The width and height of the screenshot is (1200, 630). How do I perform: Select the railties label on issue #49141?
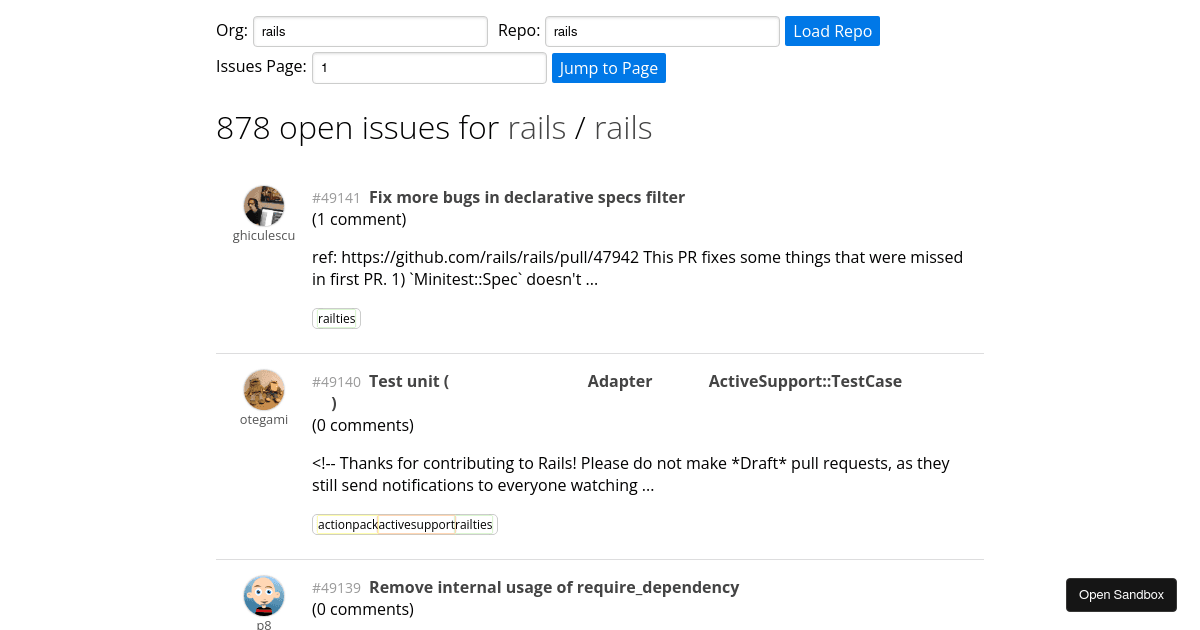coord(336,318)
